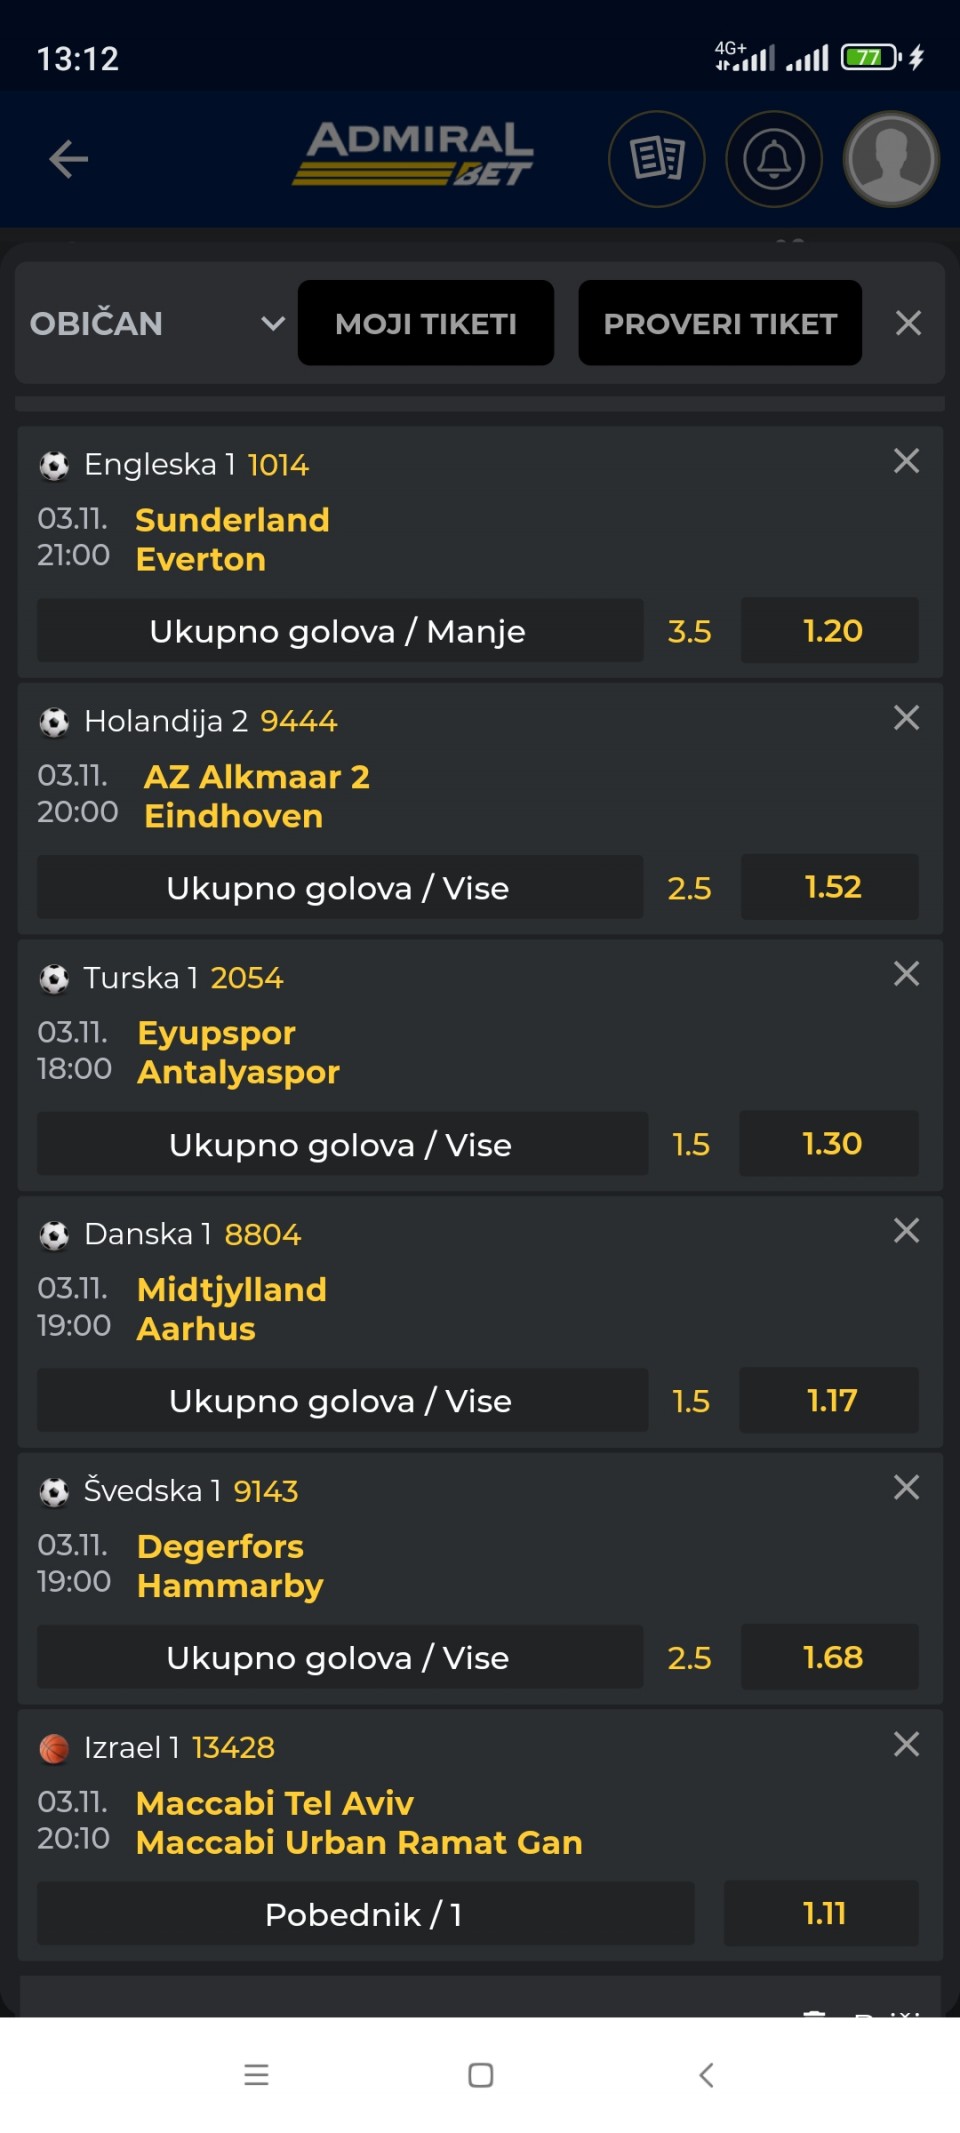Remove AZ Alkmaar 2 vs Eindhoven selection
Screen dimensions: 960x2133
click(906, 718)
